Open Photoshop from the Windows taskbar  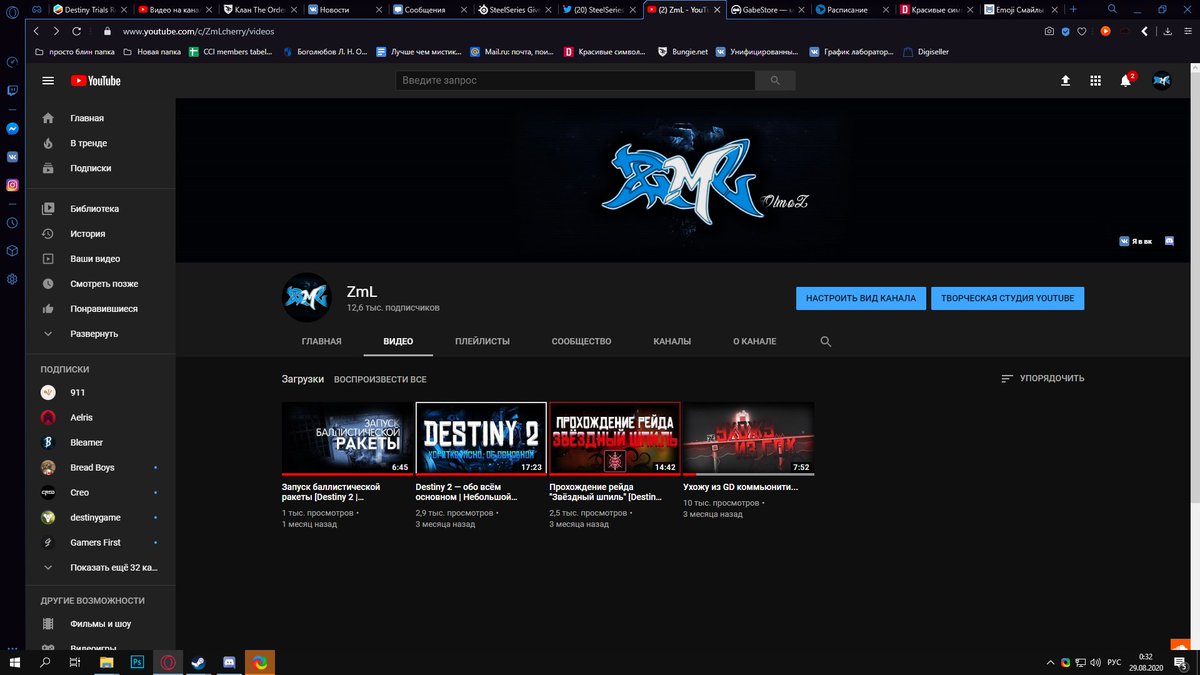click(x=137, y=662)
